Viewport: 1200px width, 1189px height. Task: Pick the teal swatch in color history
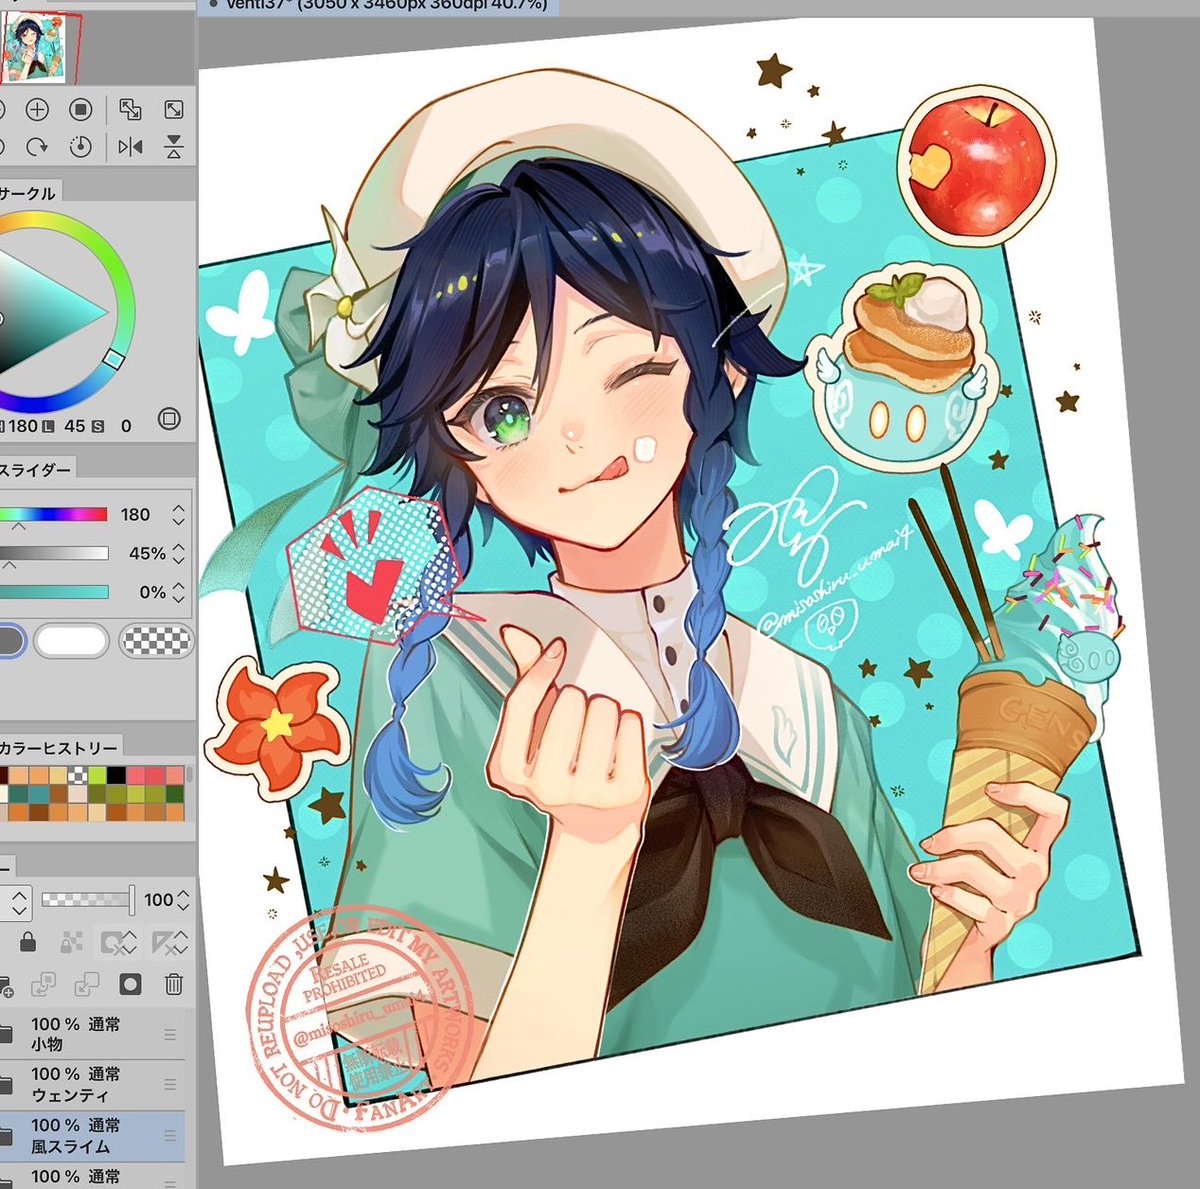coord(39,794)
